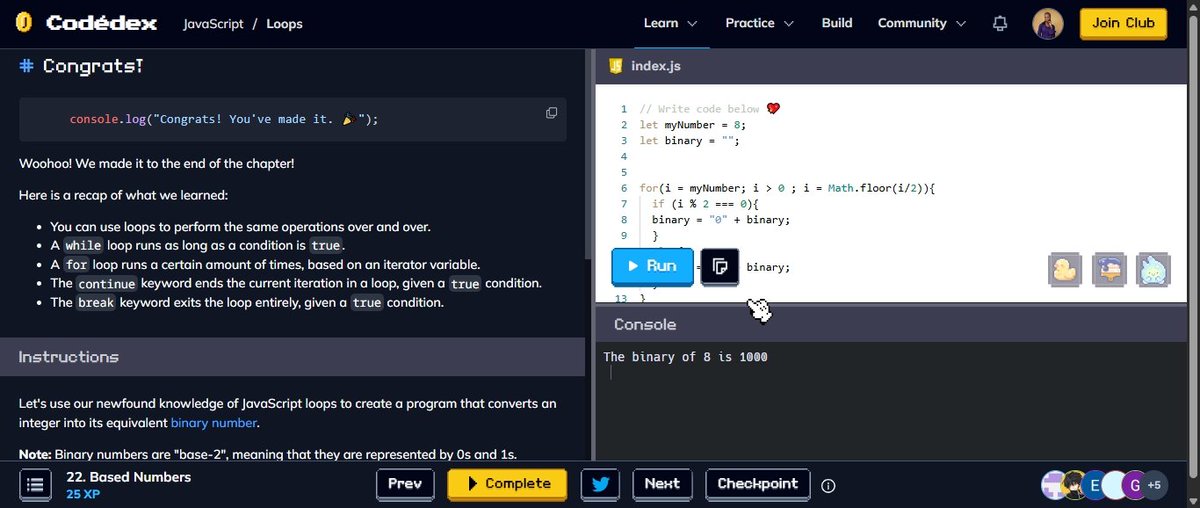The image size is (1200, 508).
Task: Open the blue ghost assistant icon
Action: [x=1153, y=269]
